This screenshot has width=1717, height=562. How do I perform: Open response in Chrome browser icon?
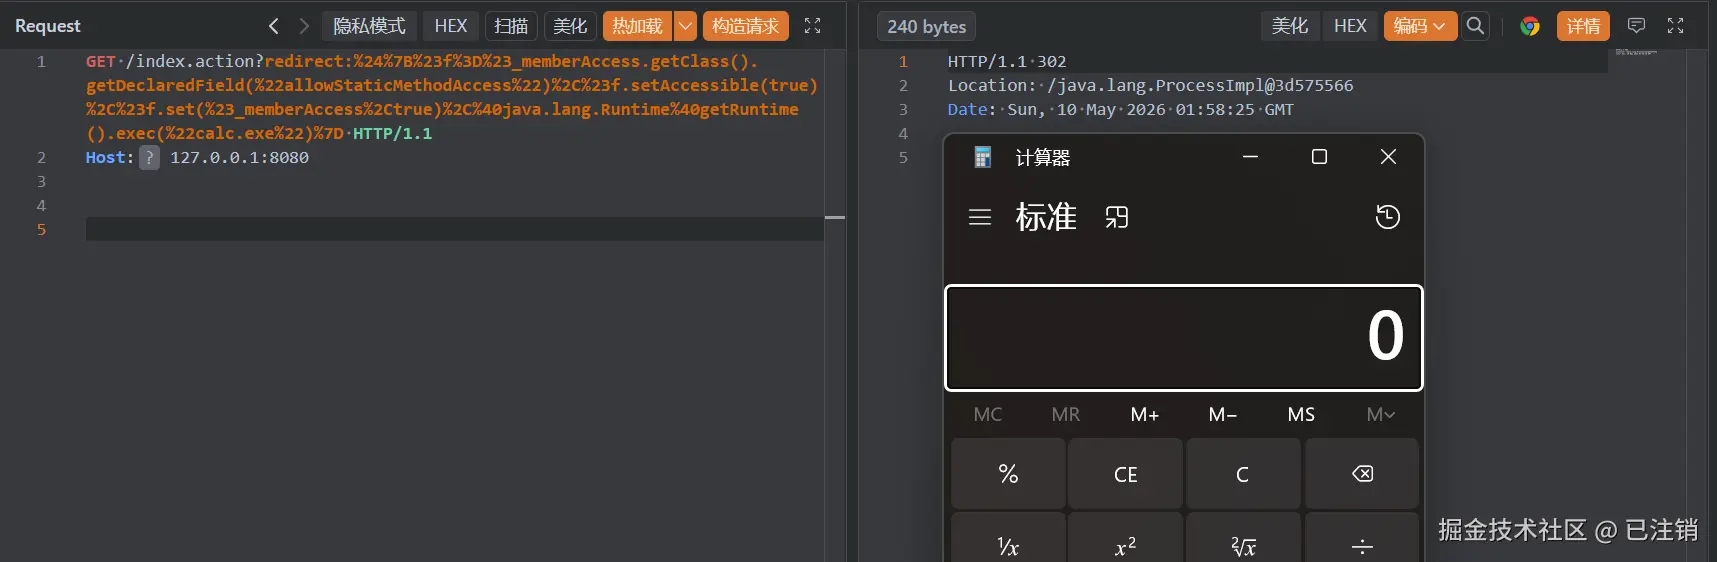1530,26
